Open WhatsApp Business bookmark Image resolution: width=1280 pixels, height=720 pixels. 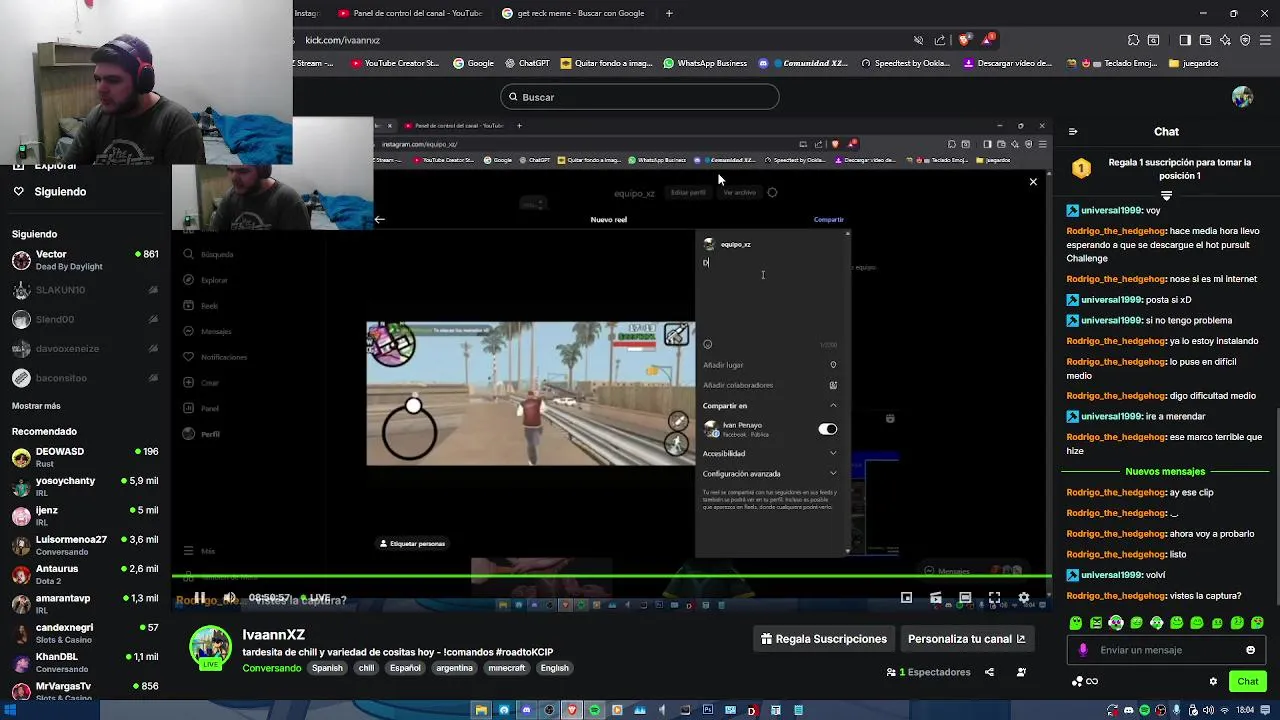705,63
